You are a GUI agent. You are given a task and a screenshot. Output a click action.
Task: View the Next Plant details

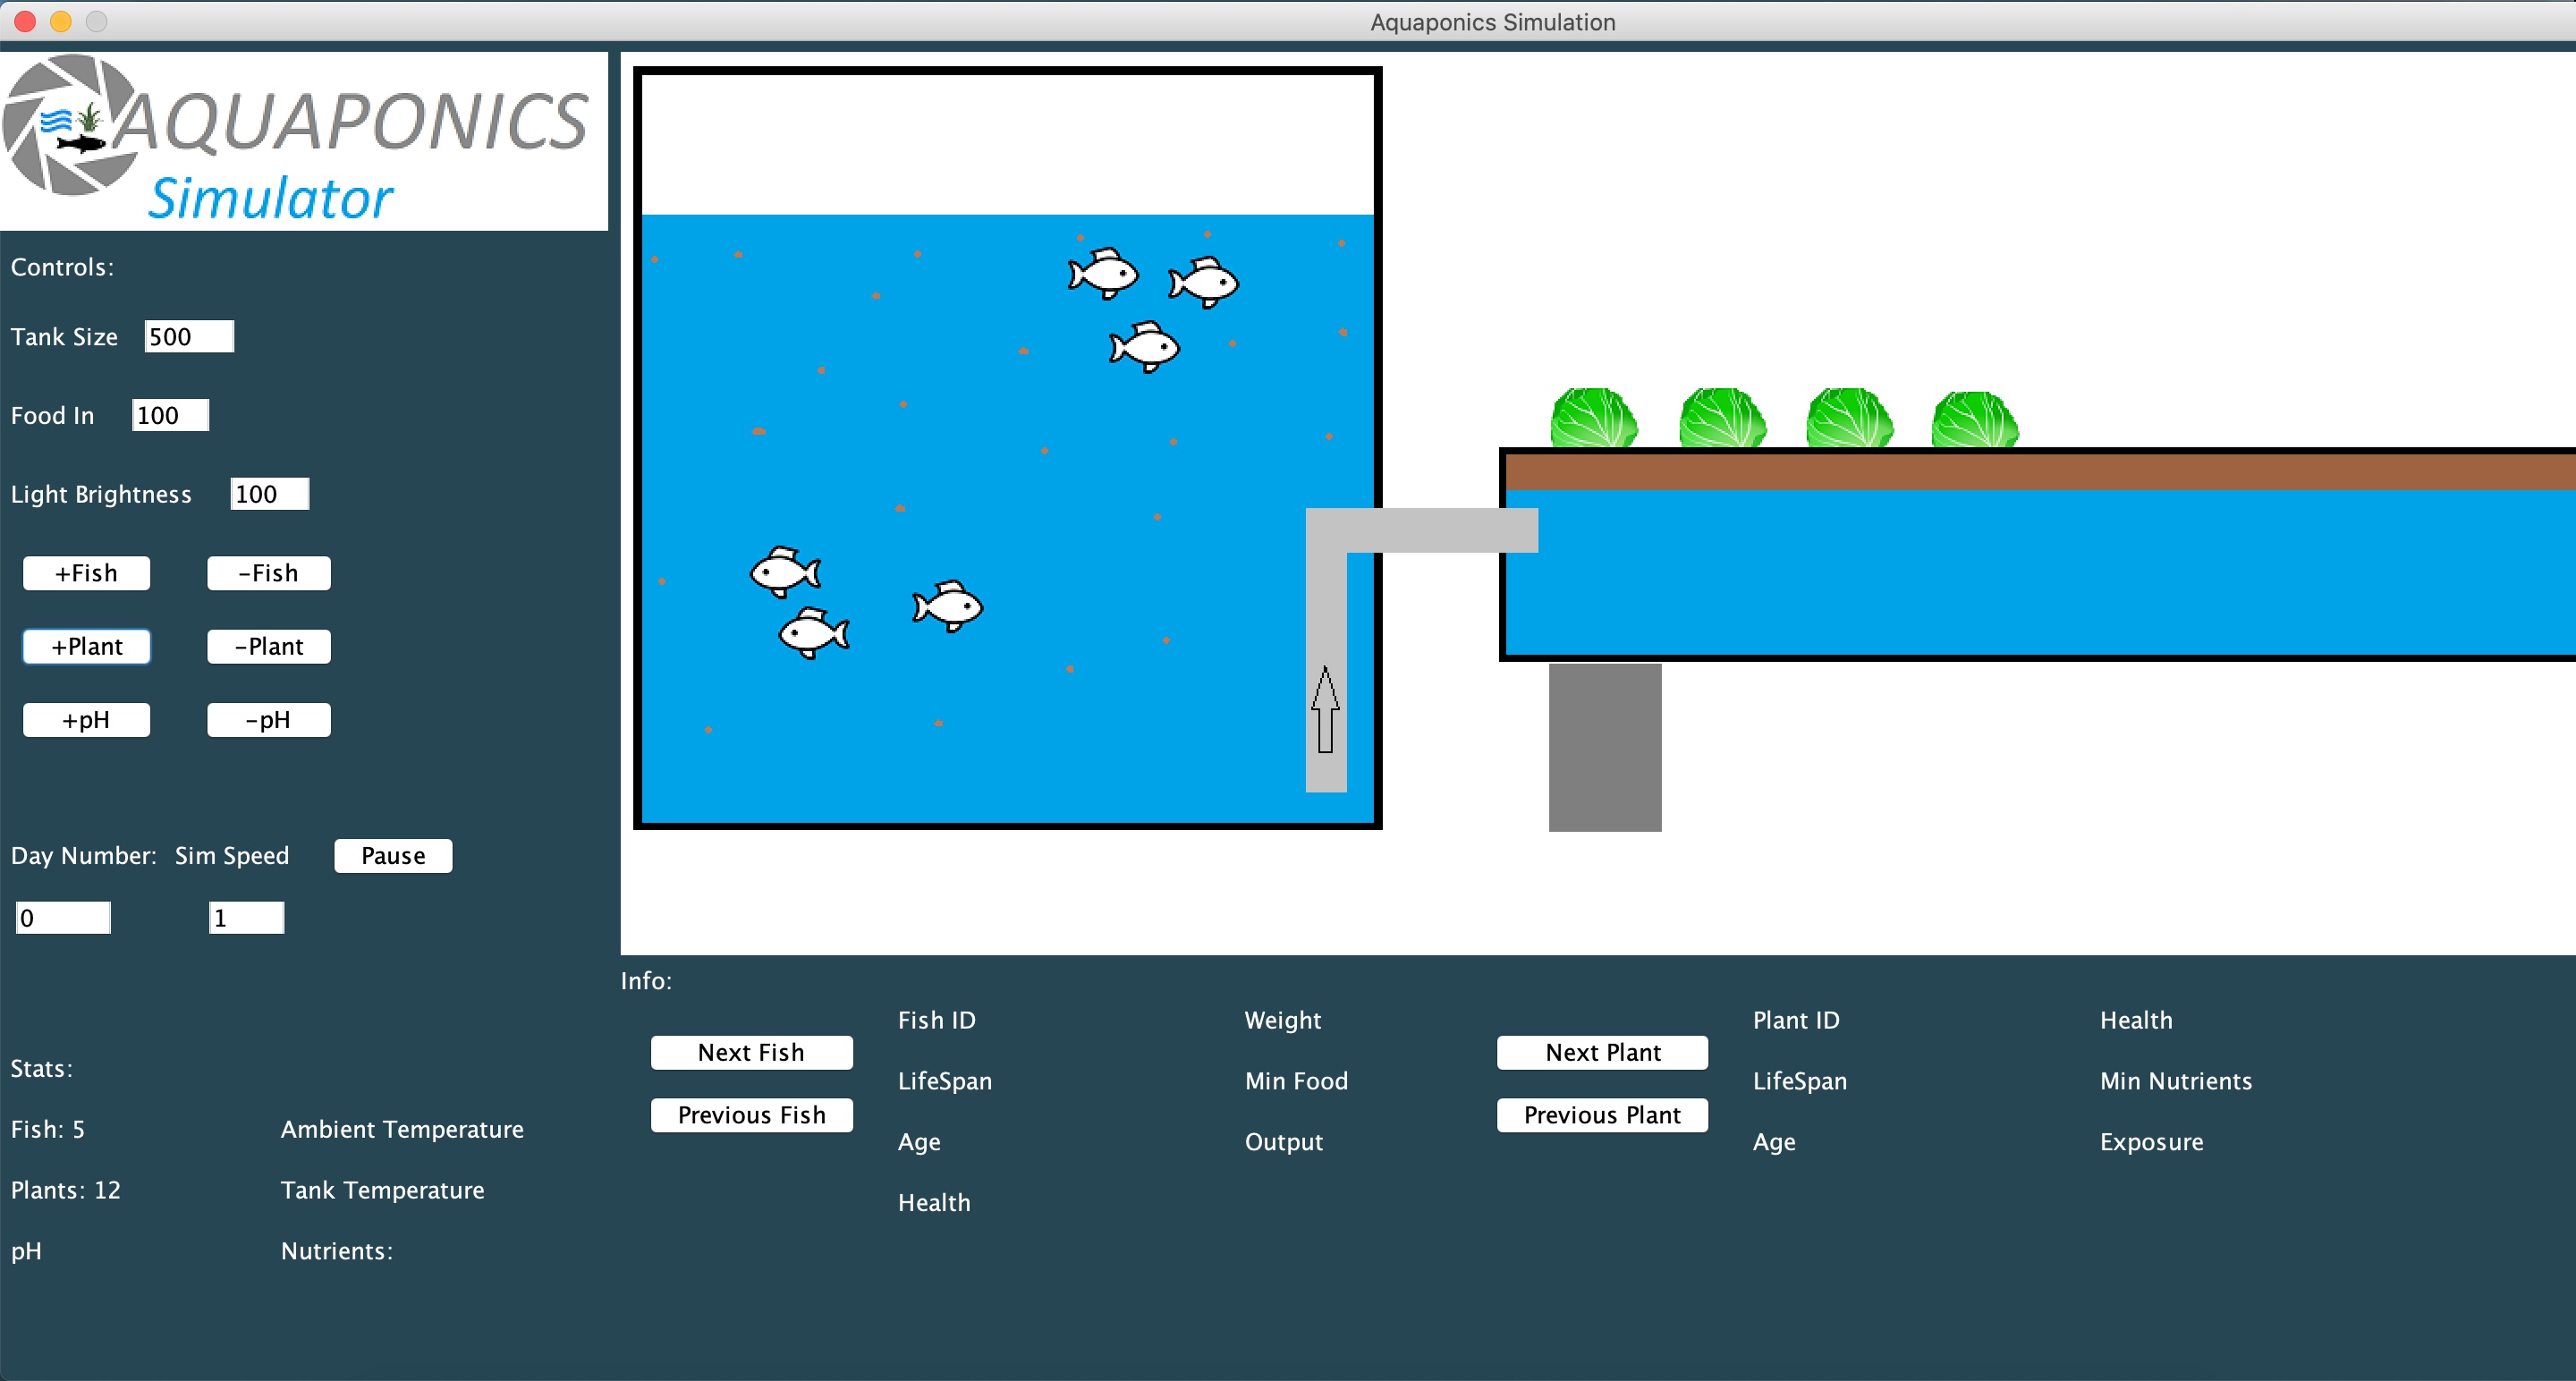[x=1602, y=1052]
